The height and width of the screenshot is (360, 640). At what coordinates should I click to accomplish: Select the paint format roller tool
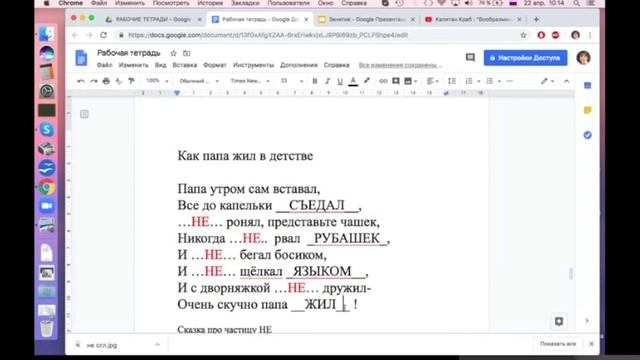click(131, 81)
